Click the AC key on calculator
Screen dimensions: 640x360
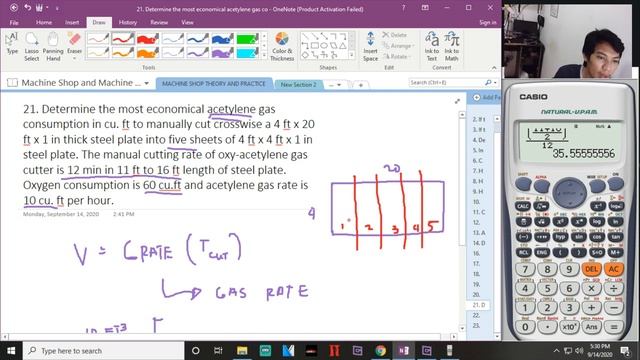click(613, 269)
